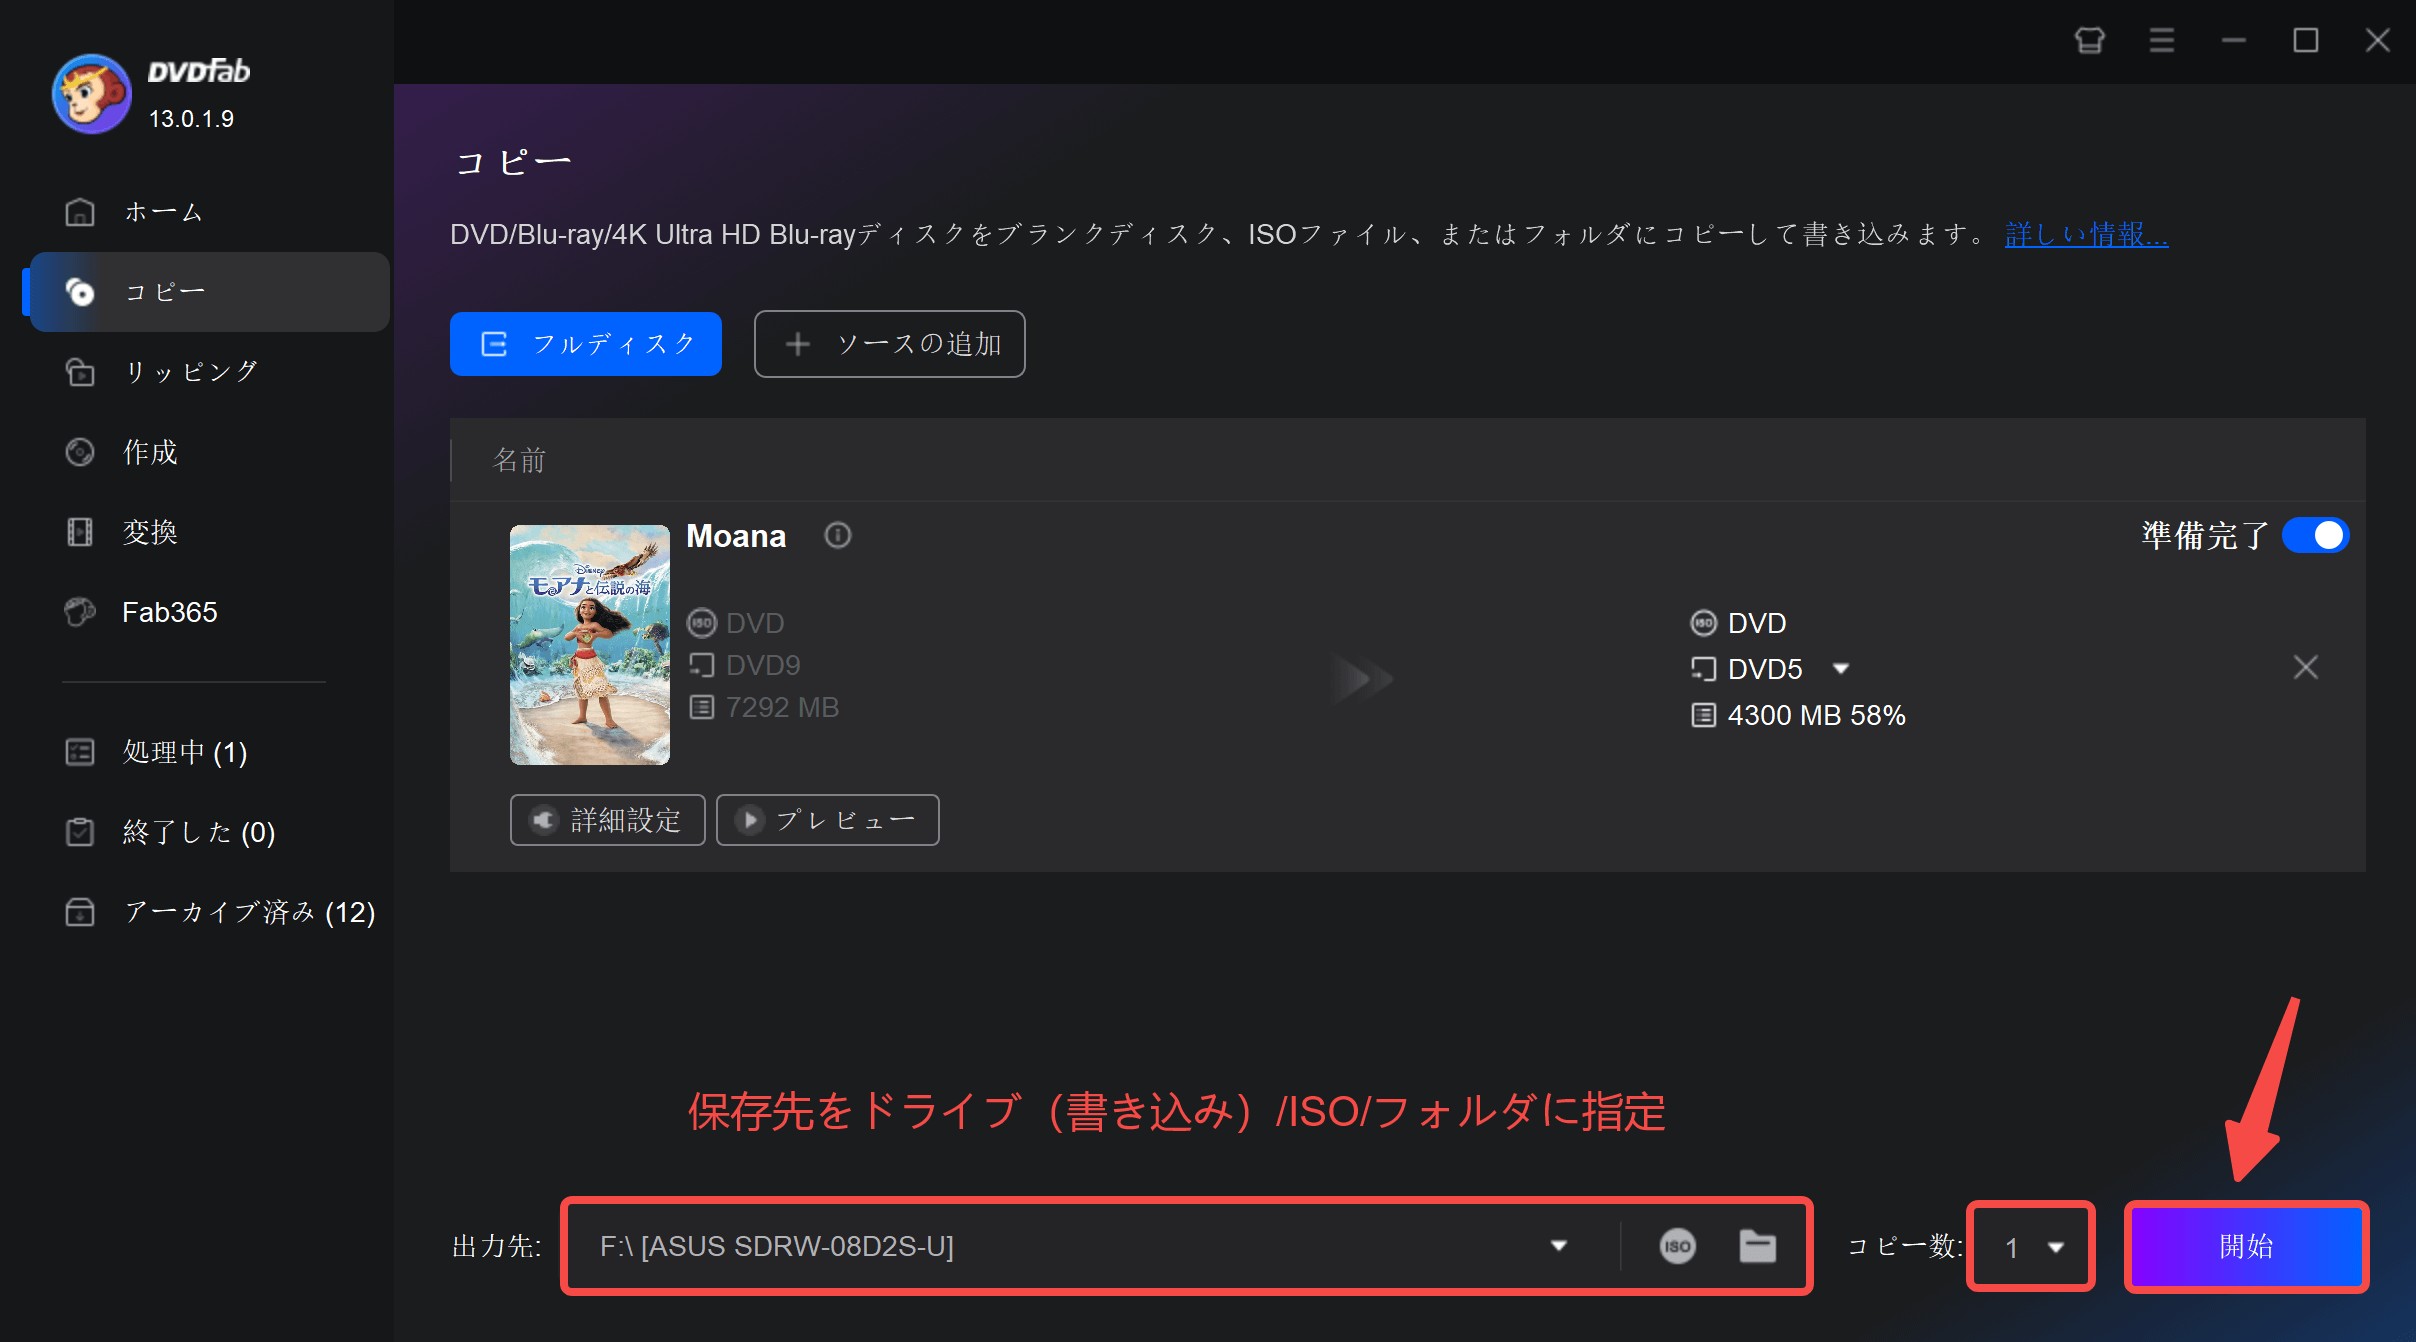
Task: Click the Moana cover thumbnail
Action: tap(589, 645)
